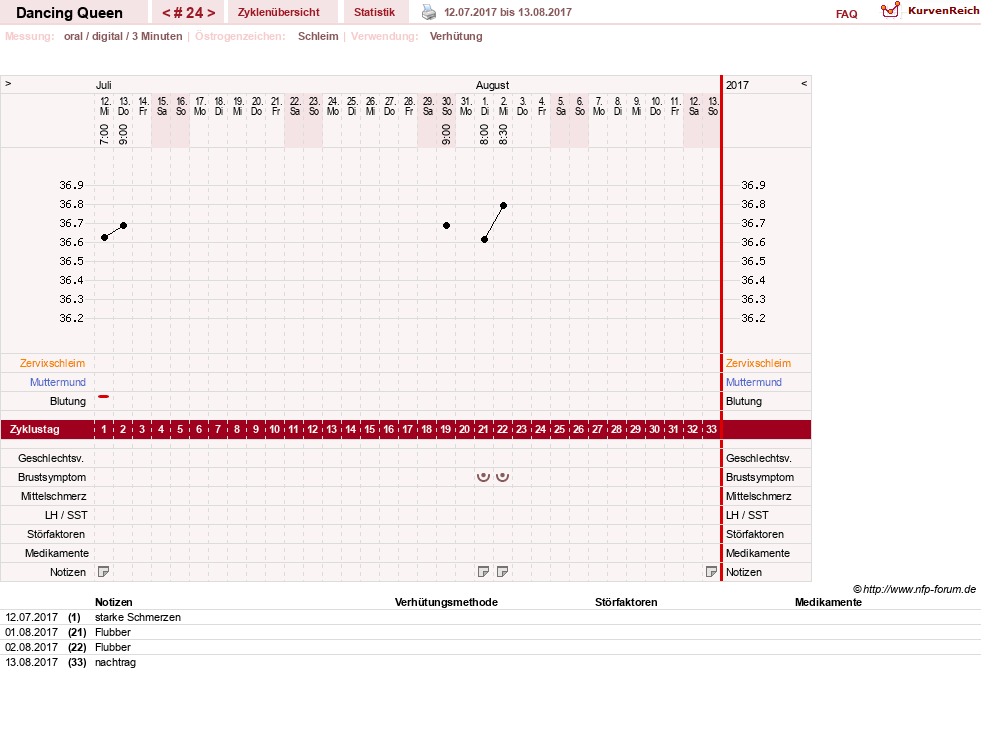Click the 7:00 measurement time
Image resolution: width=981 pixels, height=741 pixels.
pos(104,134)
